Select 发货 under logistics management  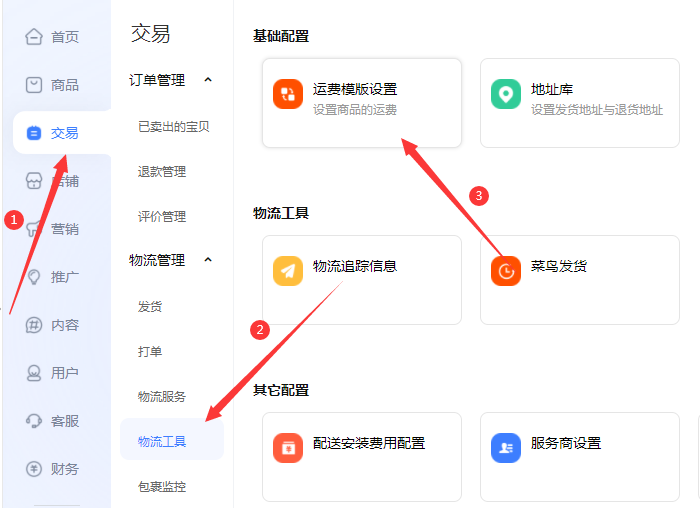point(150,307)
